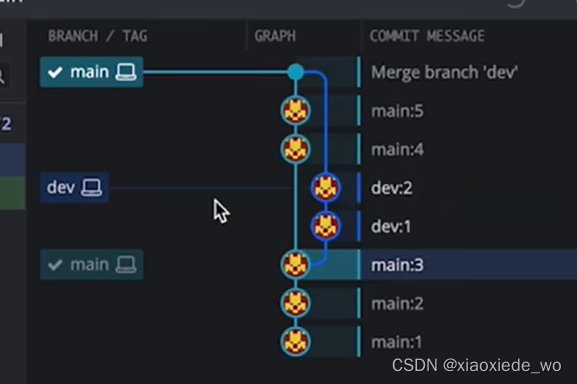Select the highlighted main:3 commit message
Screen dimensions: 577x384
(397, 265)
